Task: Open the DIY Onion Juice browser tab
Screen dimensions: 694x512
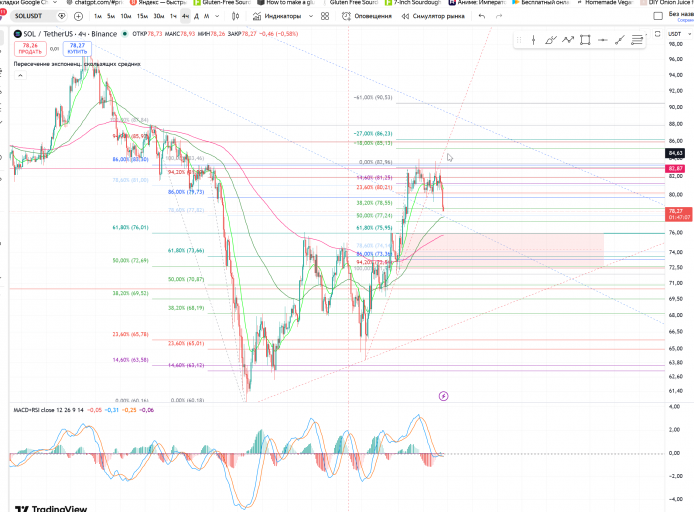Action: 667,3
